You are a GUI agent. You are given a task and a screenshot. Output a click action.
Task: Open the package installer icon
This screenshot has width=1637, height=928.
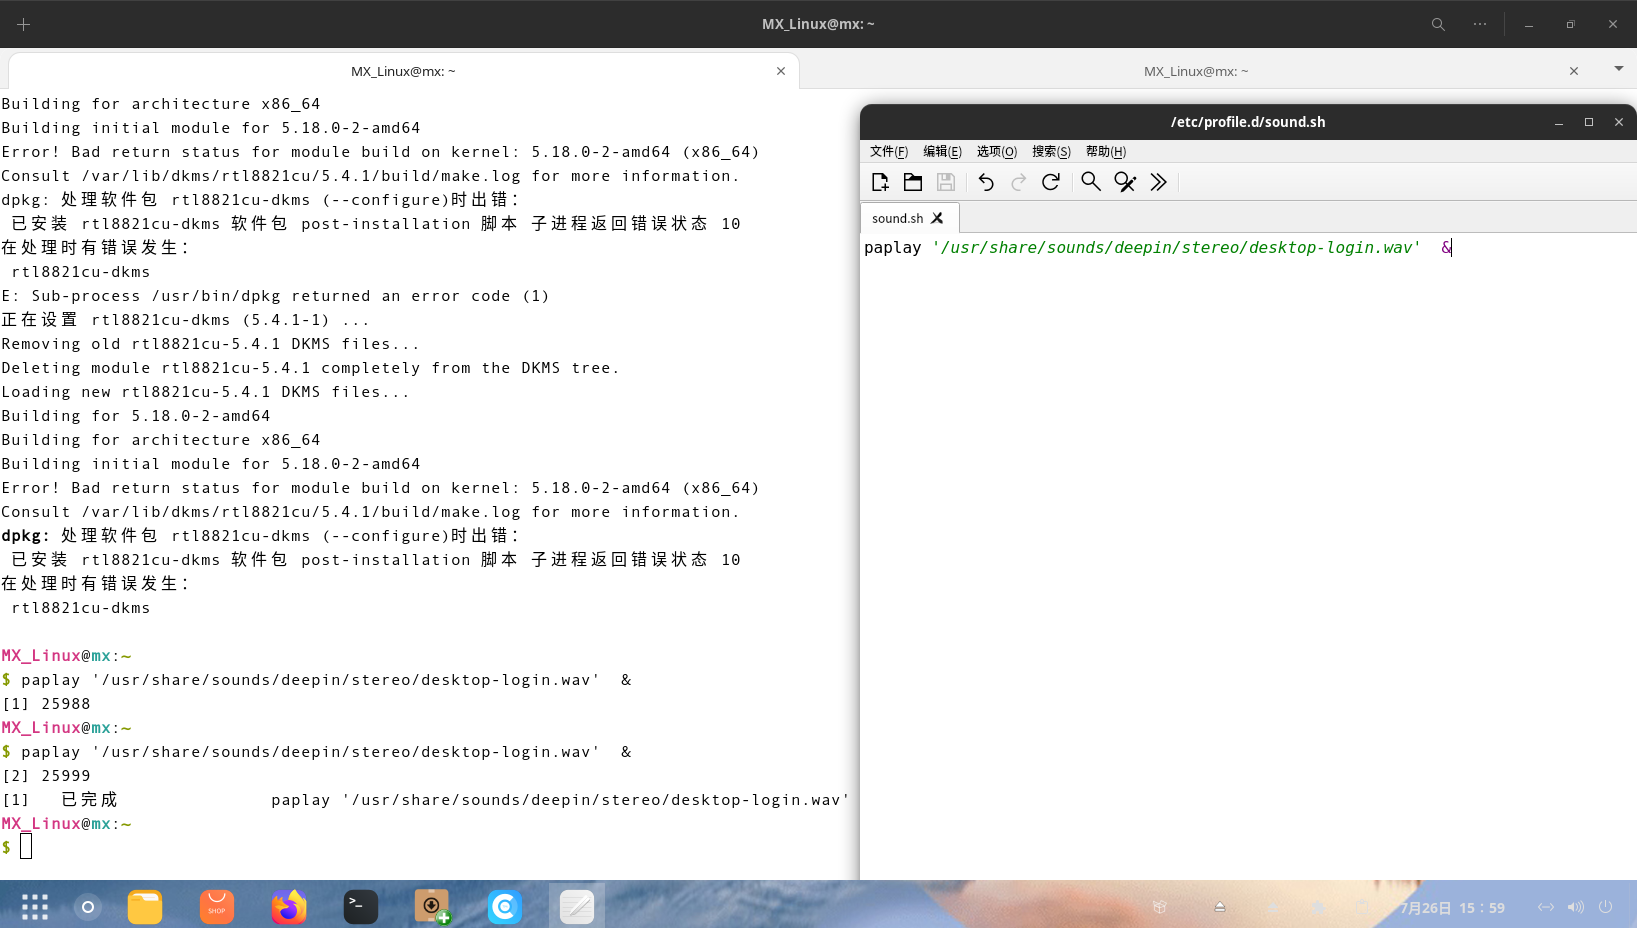433,907
